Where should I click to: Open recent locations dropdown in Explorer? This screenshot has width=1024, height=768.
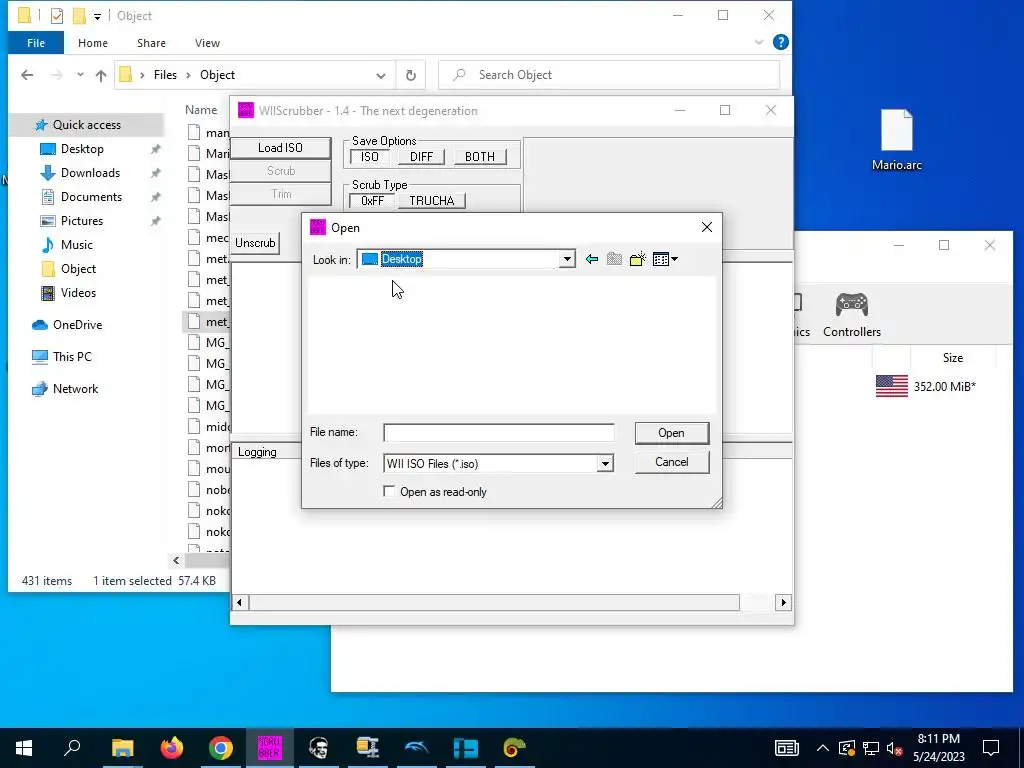tap(80, 75)
